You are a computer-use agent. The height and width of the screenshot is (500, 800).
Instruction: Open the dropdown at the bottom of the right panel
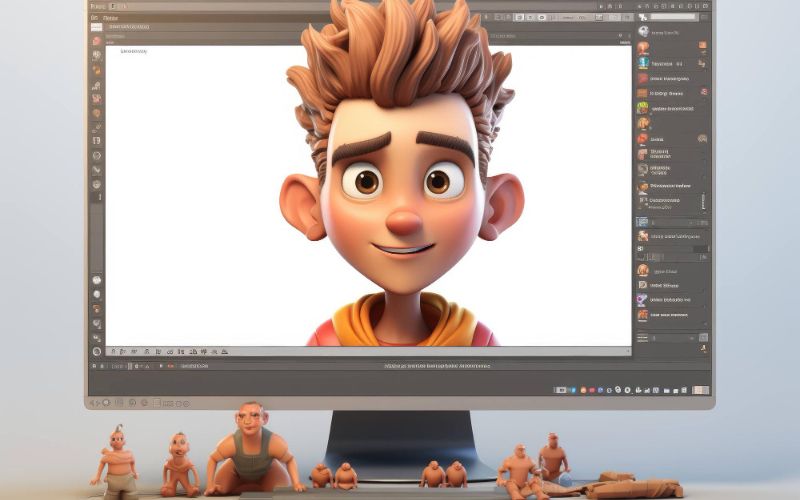point(673,338)
